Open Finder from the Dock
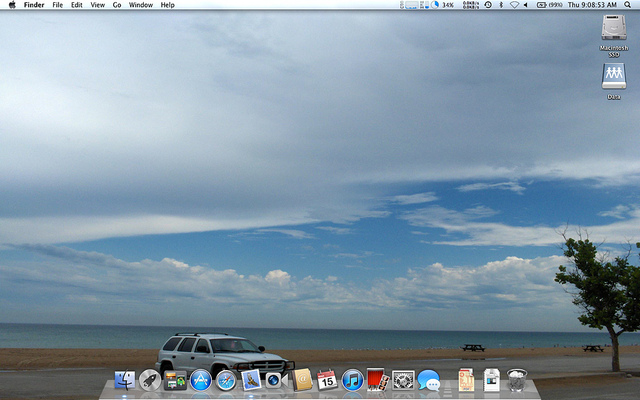Image resolution: width=640 pixels, height=400 pixels. (x=125, y=380)
